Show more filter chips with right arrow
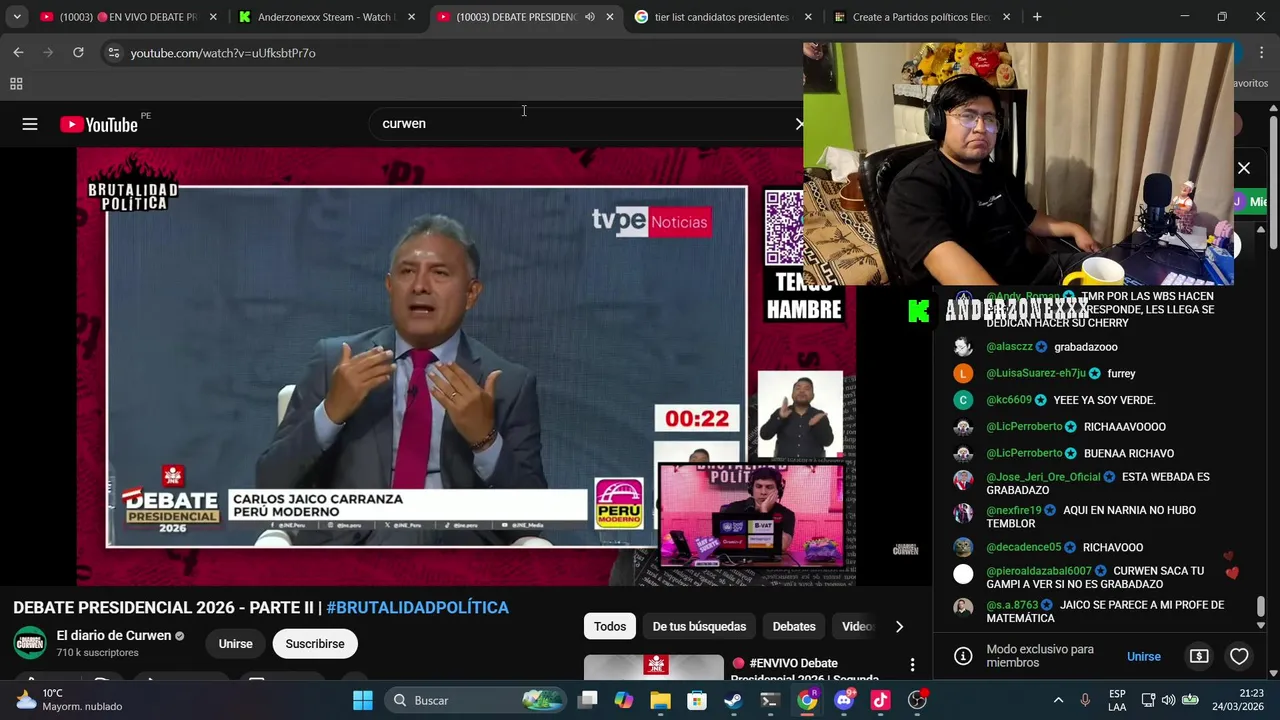This screenshot has height=720, width=1280. [899, 626]
